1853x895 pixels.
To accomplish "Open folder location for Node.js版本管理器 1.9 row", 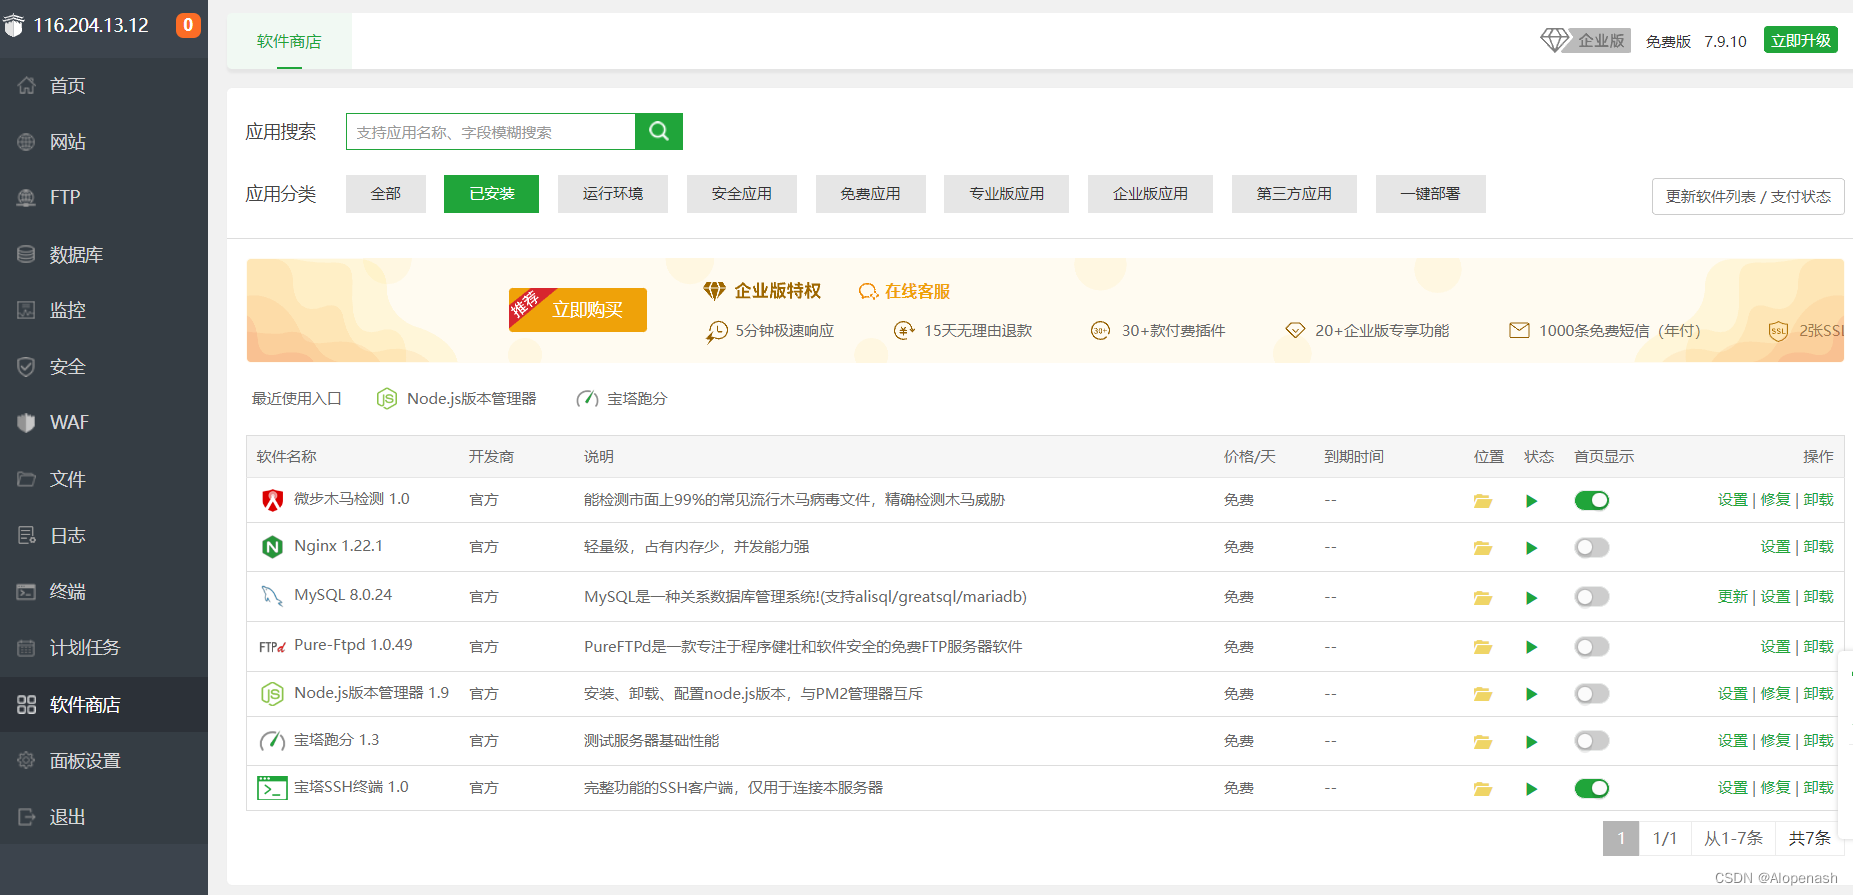I will point(1482,694).
